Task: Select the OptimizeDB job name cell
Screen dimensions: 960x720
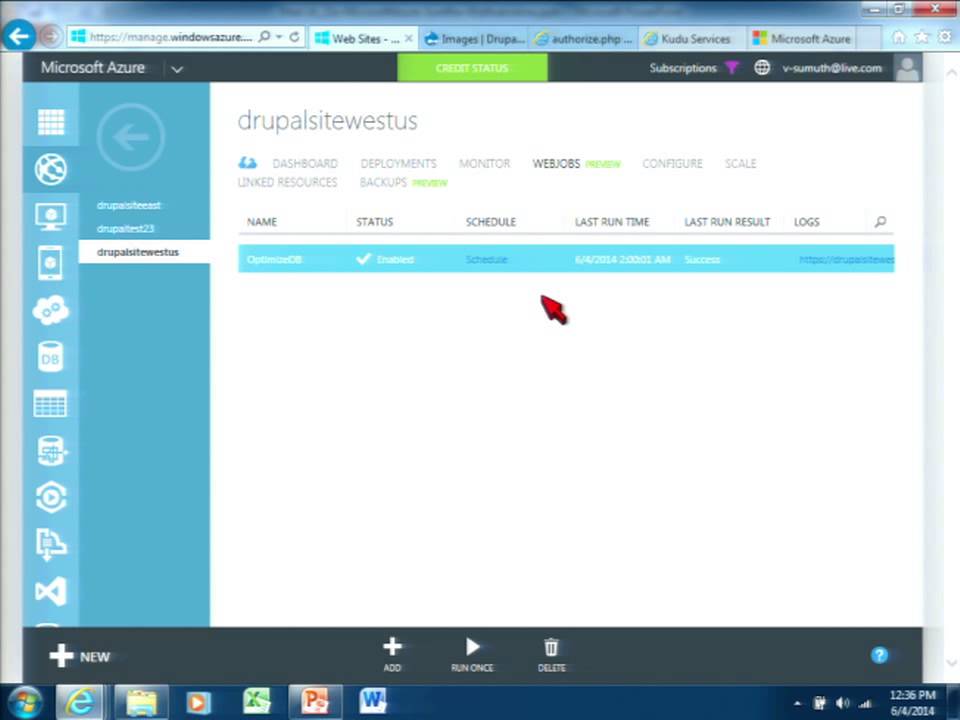Action: click(274, 260)
